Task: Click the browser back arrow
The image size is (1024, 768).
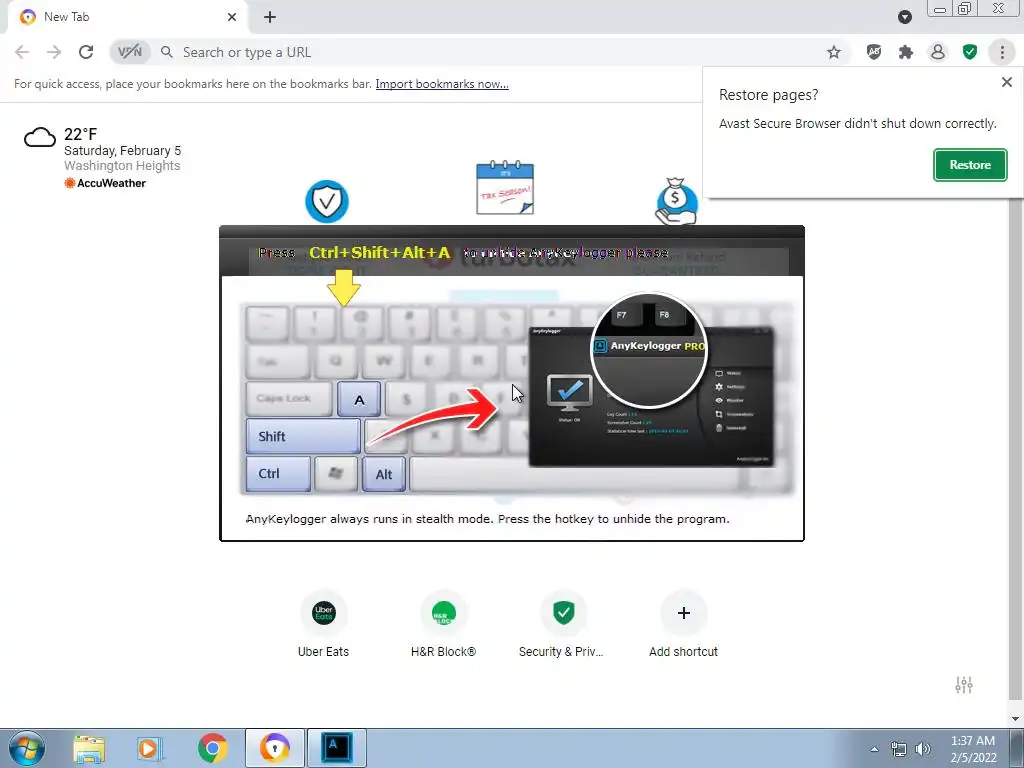Action: (x=22, y=52)
